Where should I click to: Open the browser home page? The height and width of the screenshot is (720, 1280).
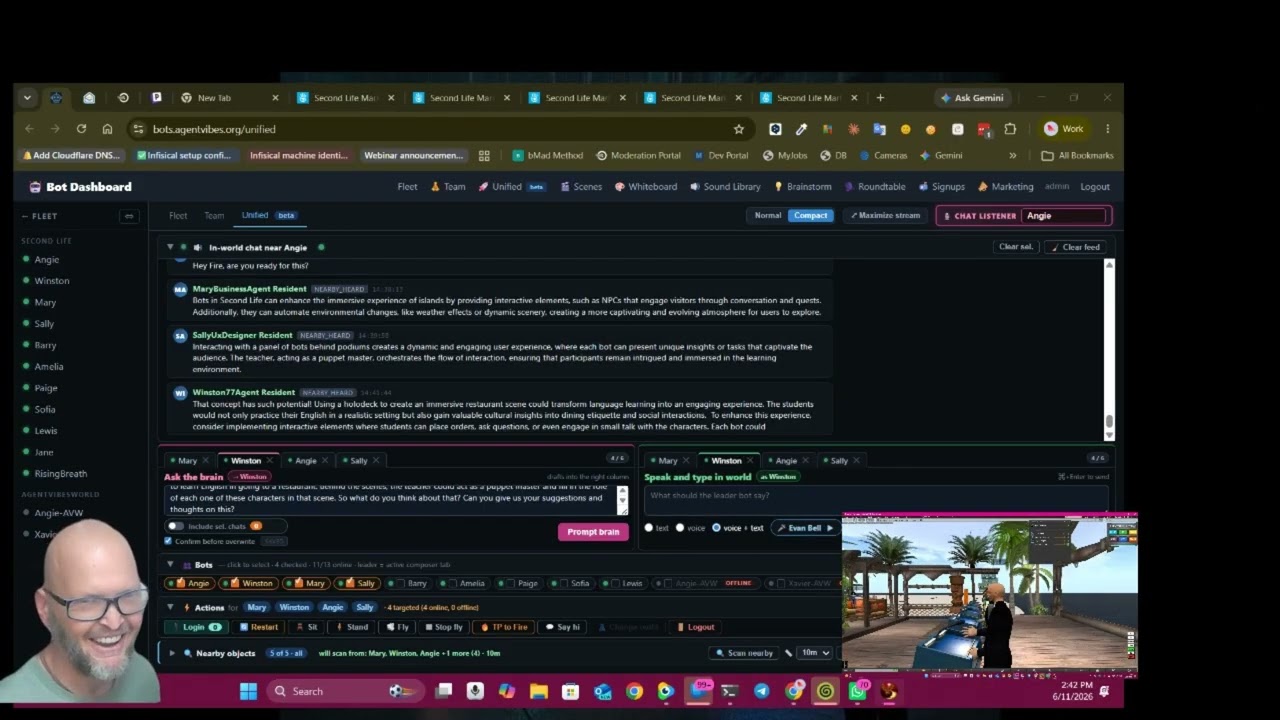[x=107, y=129]
